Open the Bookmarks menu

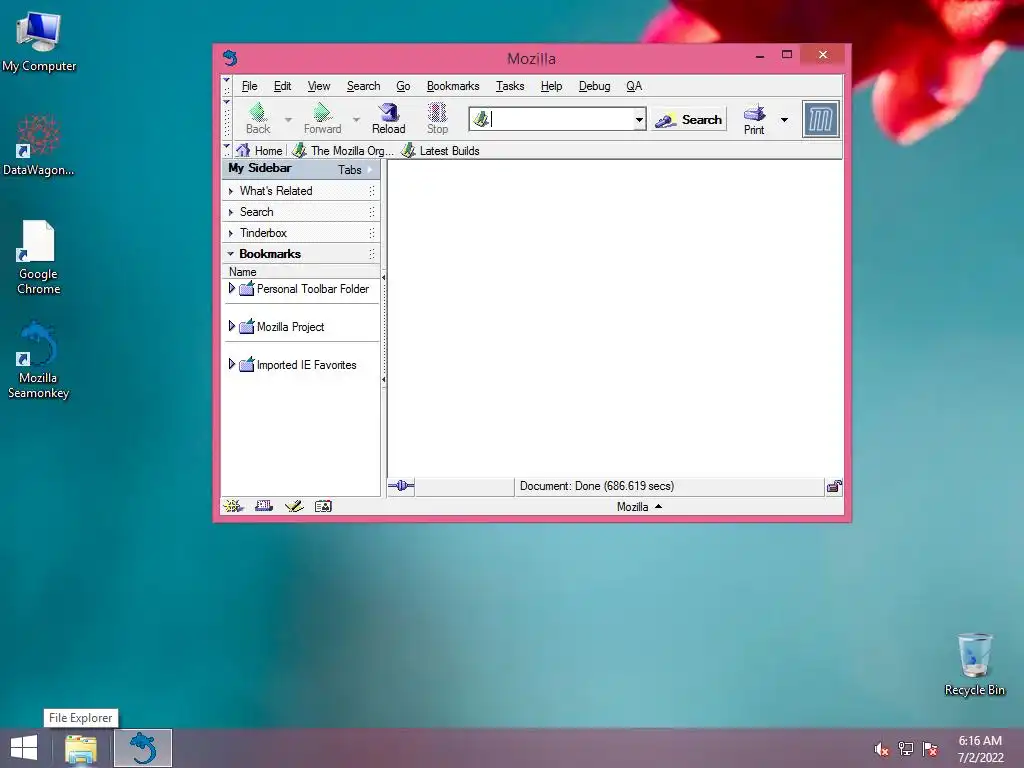[453, 86]
